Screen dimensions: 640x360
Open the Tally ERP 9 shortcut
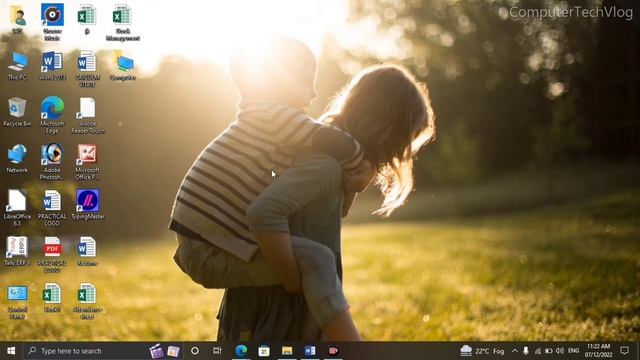point(17,251)
